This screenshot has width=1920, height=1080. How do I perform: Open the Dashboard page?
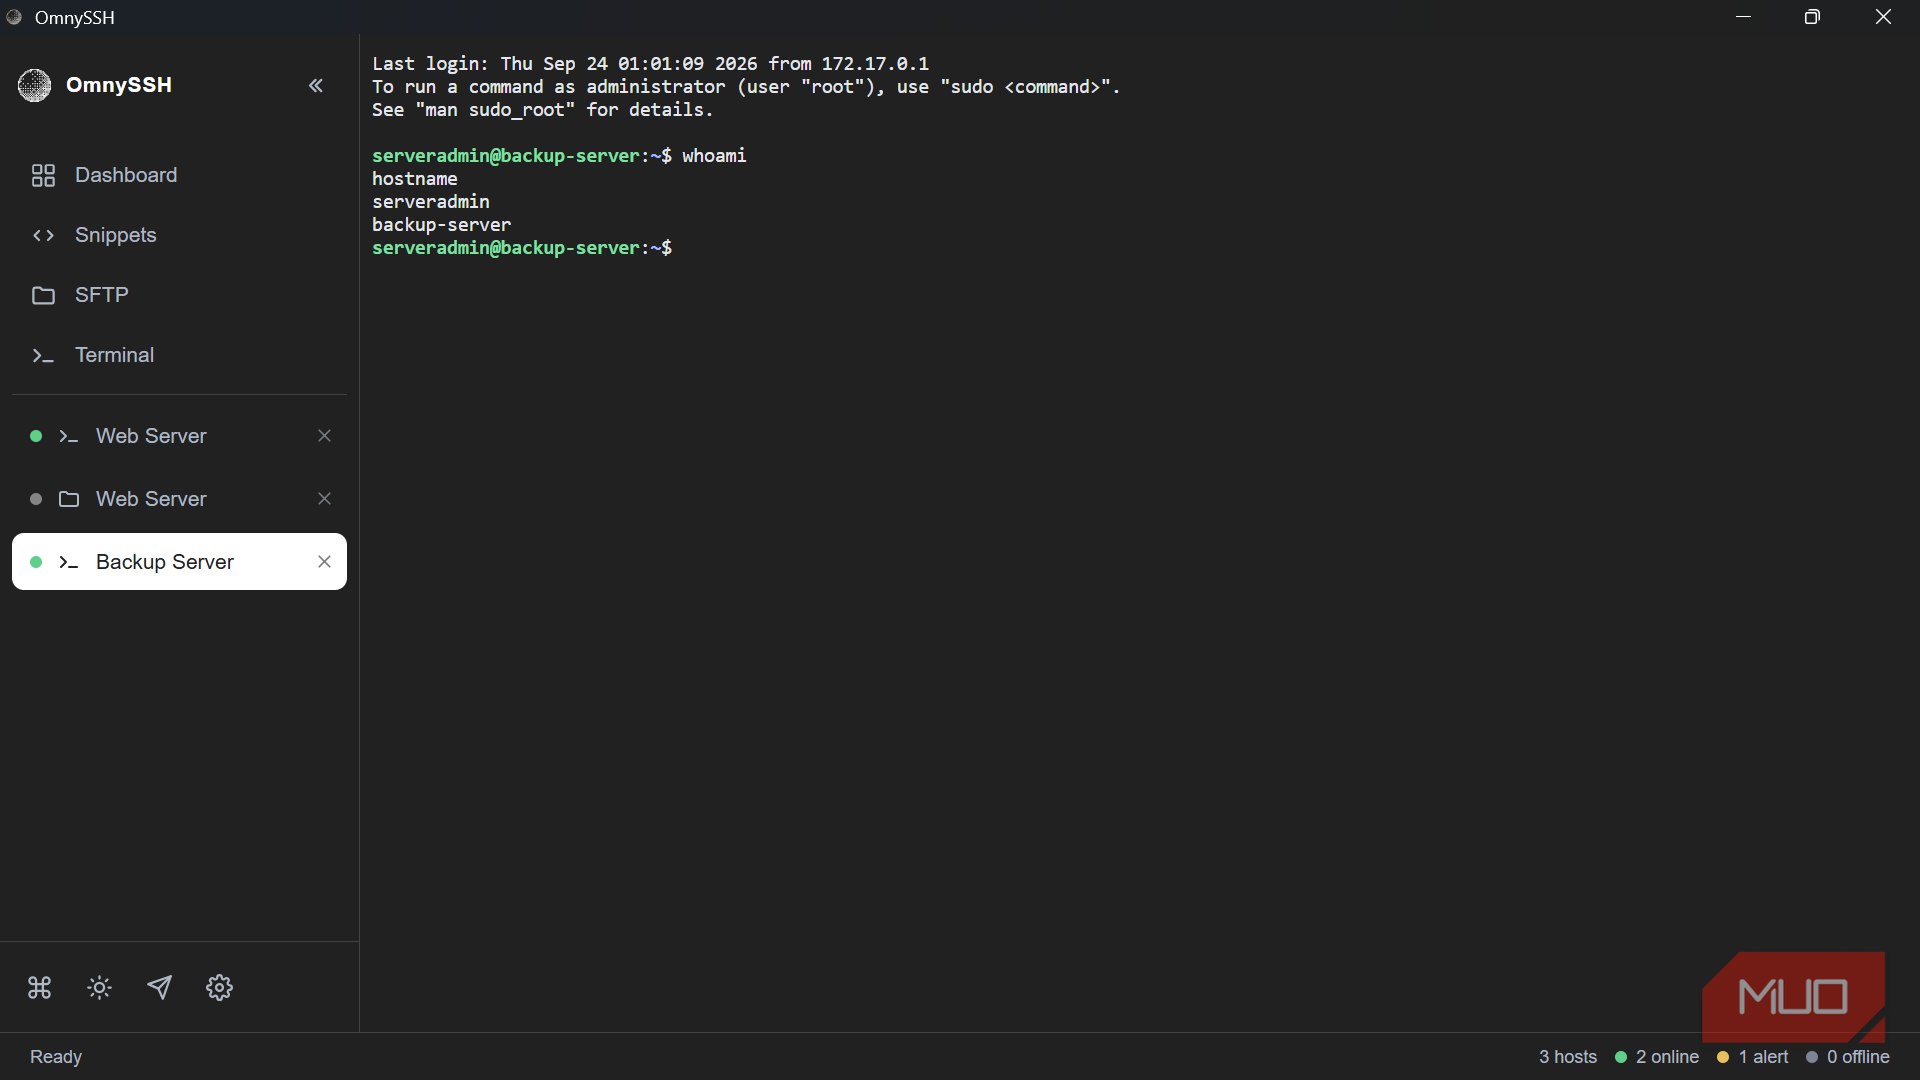[179, 175]
